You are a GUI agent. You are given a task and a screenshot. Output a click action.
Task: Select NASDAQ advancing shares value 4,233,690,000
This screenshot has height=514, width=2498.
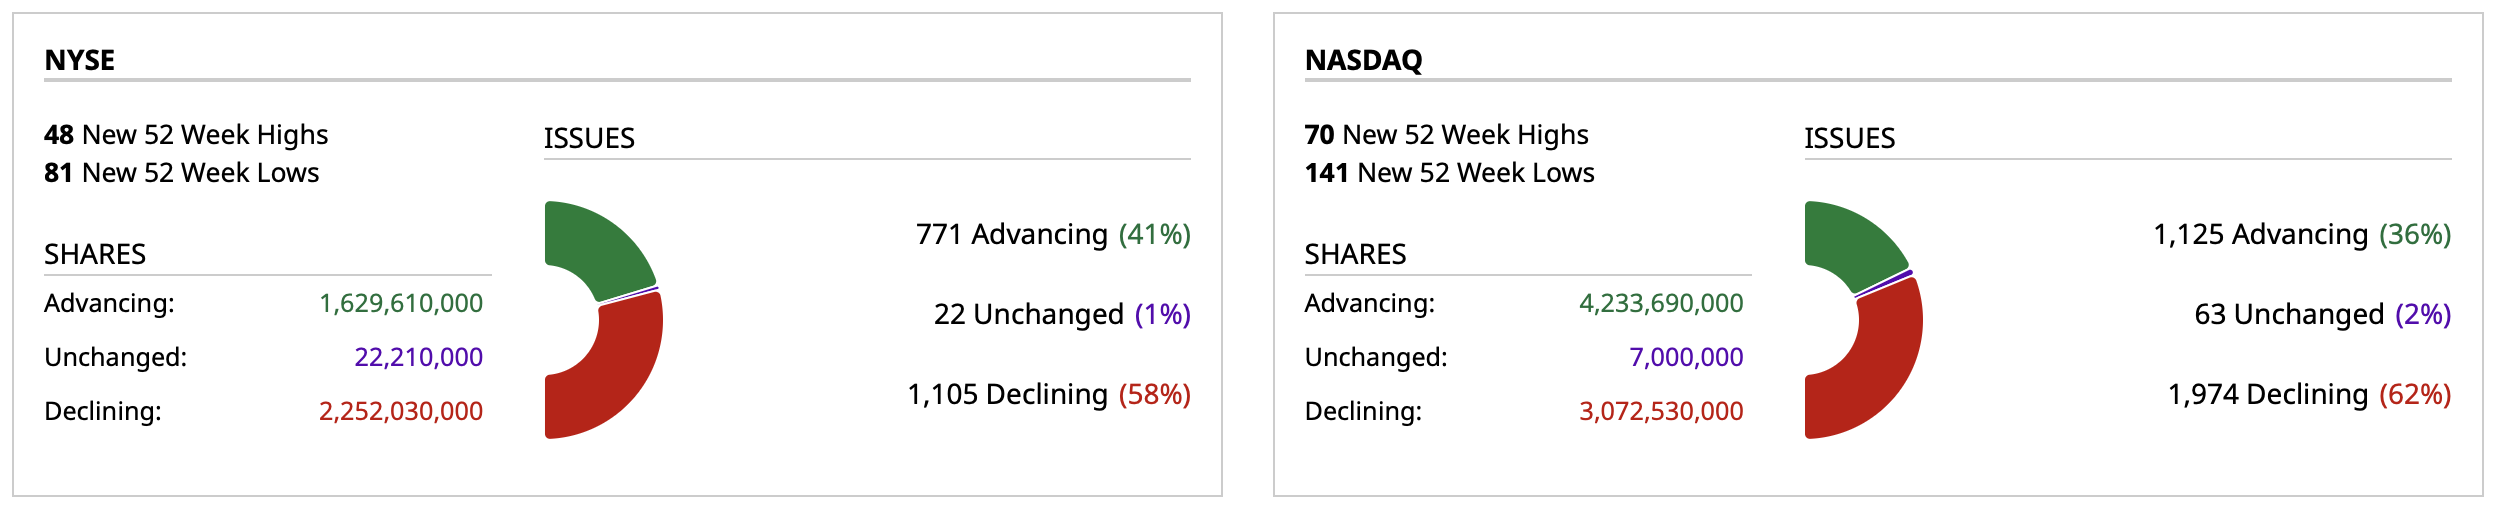pyautogui.click(x=1661, y=303)
